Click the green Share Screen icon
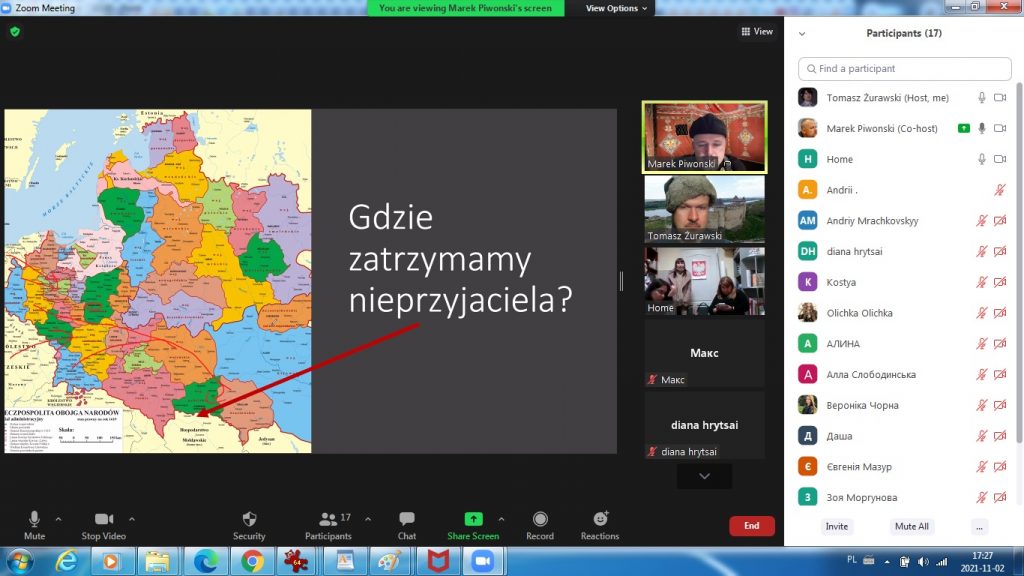Image resolution: width=1024 pixels, height=576 pixels. [x=473, y=519]
